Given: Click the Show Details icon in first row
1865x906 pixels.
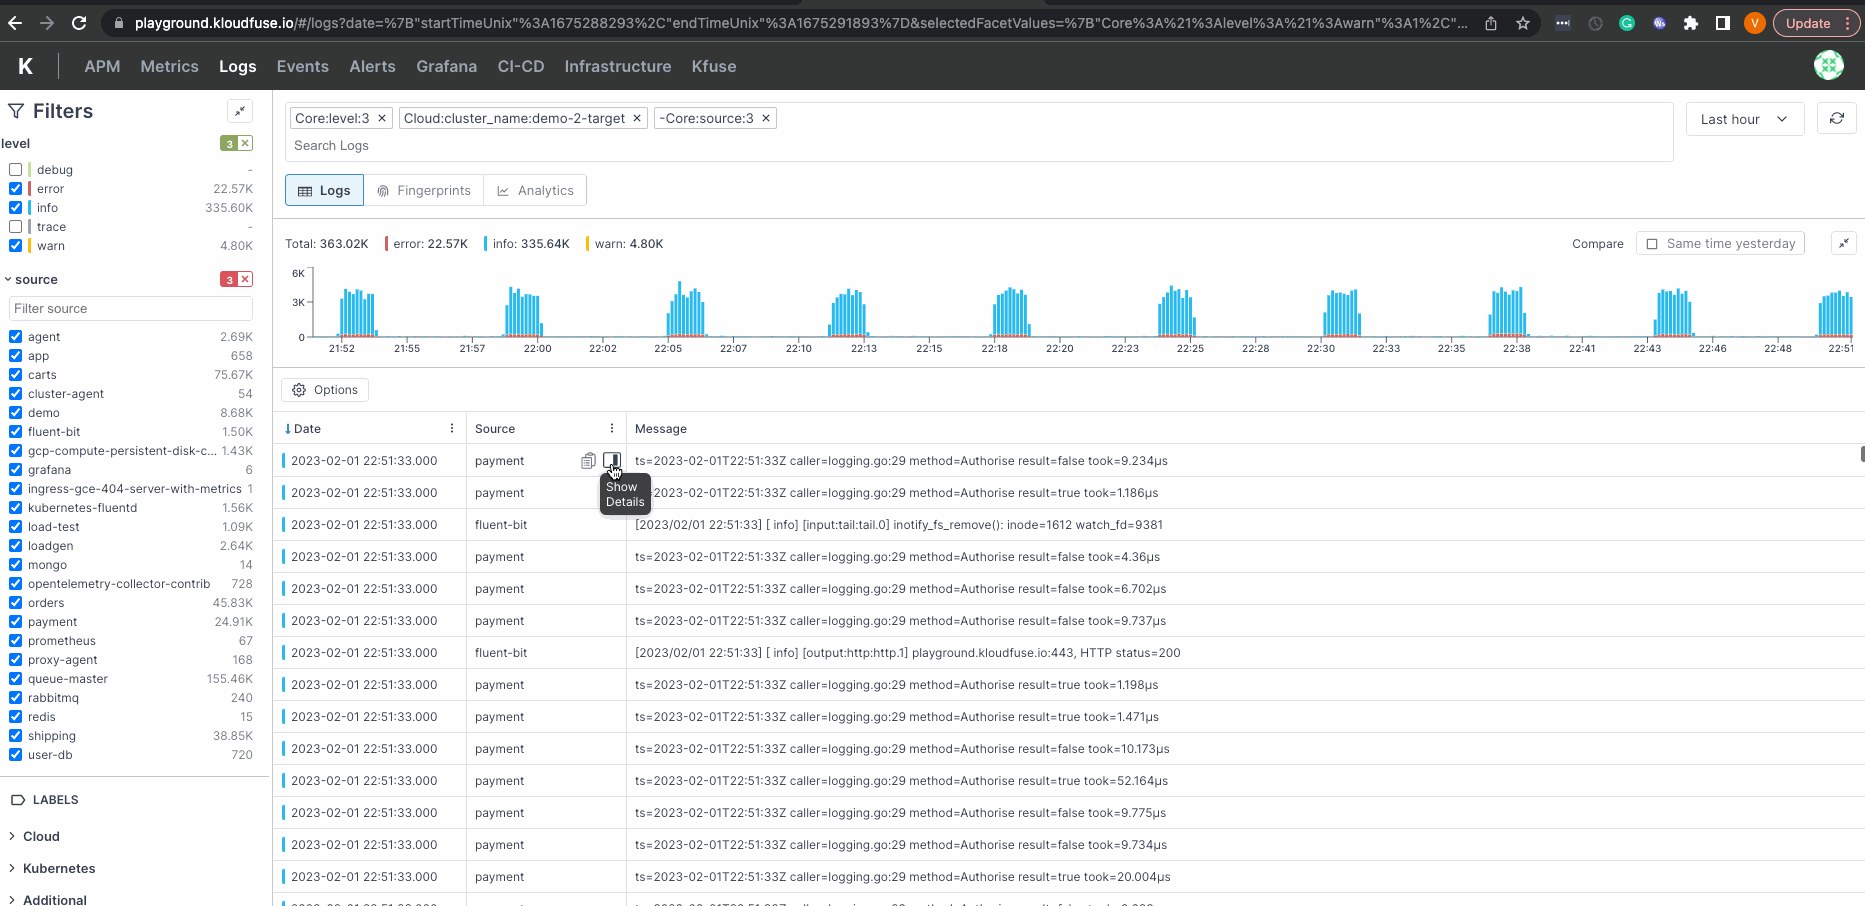Looking at the screenshot, I should click(612, 460).
